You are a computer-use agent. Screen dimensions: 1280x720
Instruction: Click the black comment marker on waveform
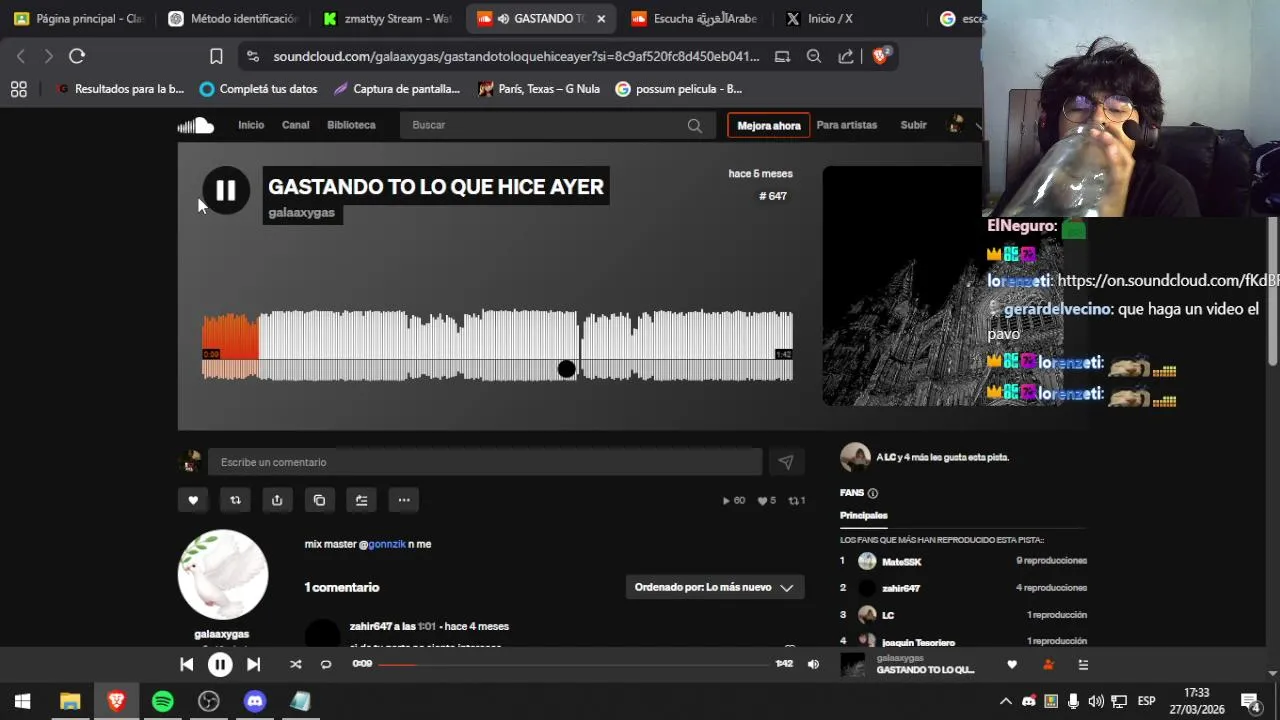coord(566,369)
